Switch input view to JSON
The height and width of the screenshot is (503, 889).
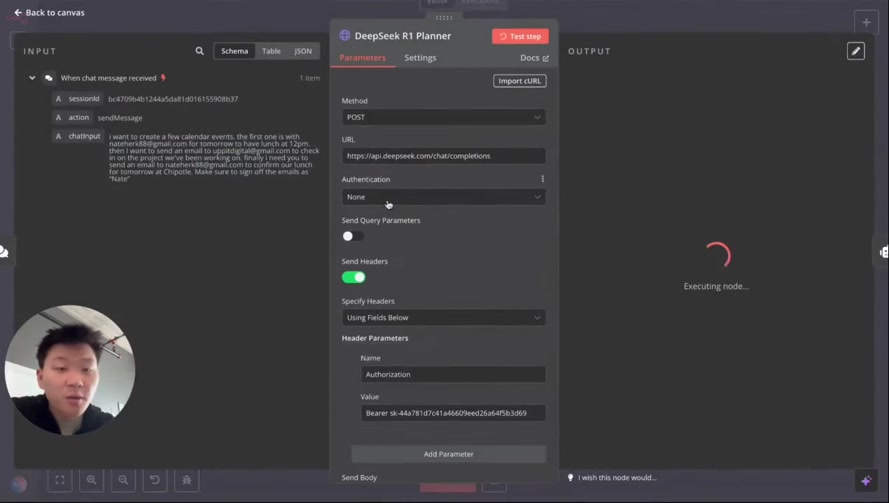[x=303, y=51]
